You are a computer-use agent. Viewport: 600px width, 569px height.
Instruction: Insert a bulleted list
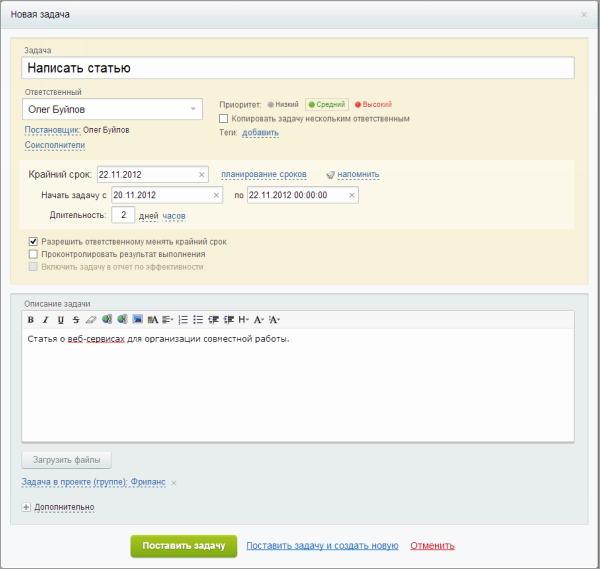click(198, 320)
